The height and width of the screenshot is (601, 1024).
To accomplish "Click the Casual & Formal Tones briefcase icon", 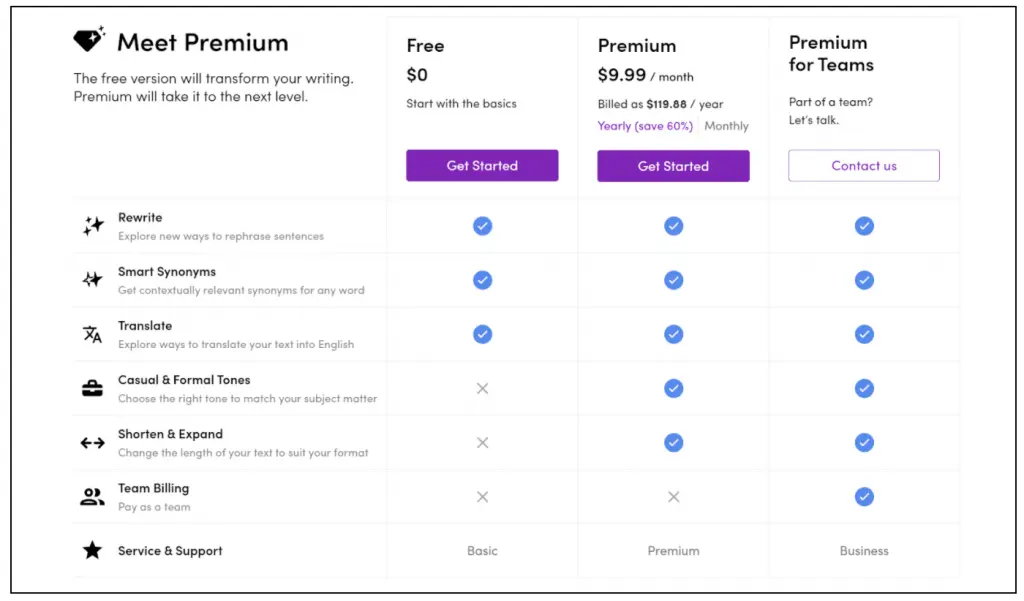I will tap(93, 388).
